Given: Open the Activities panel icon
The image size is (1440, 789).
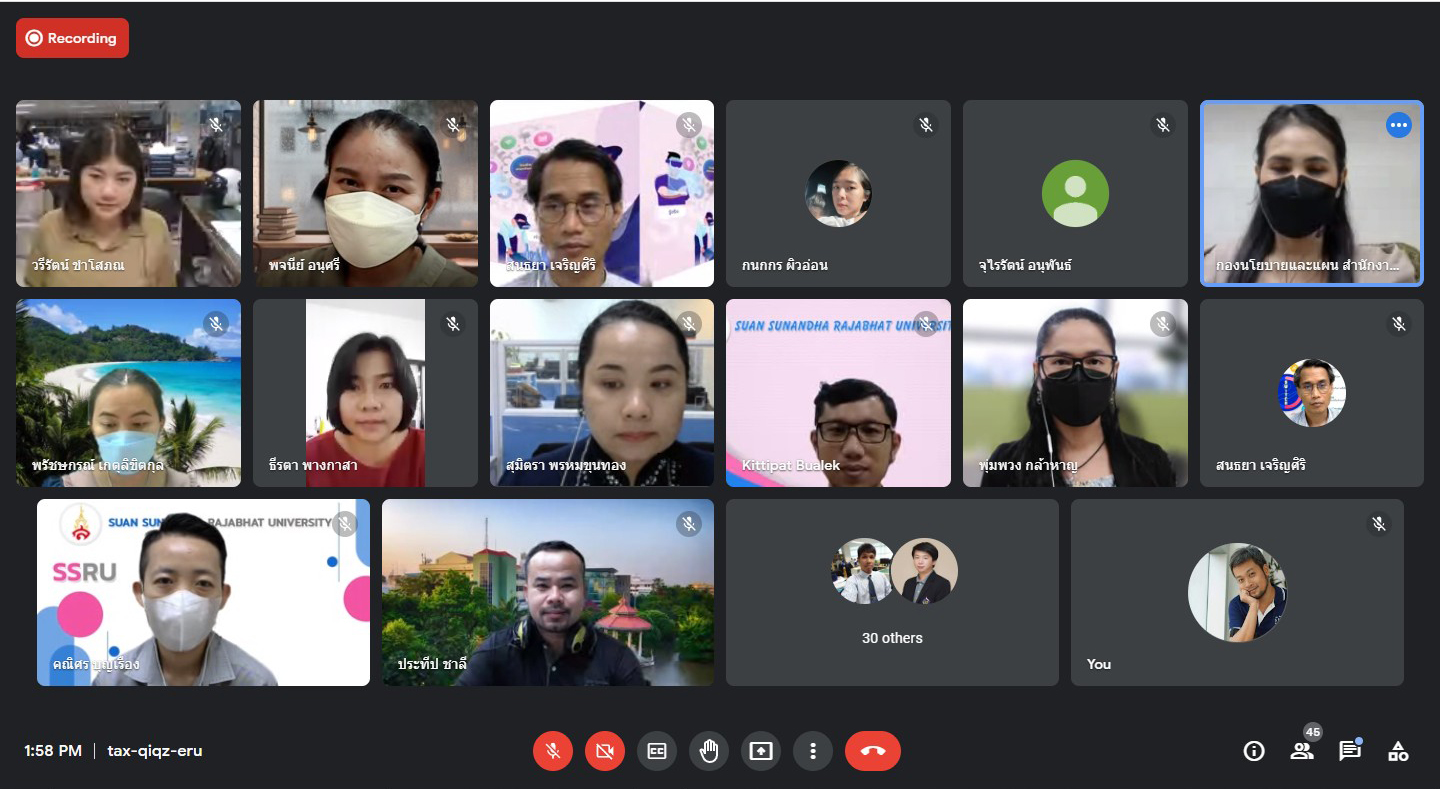Looking at the screenshot, I should tap(1398, 751).
